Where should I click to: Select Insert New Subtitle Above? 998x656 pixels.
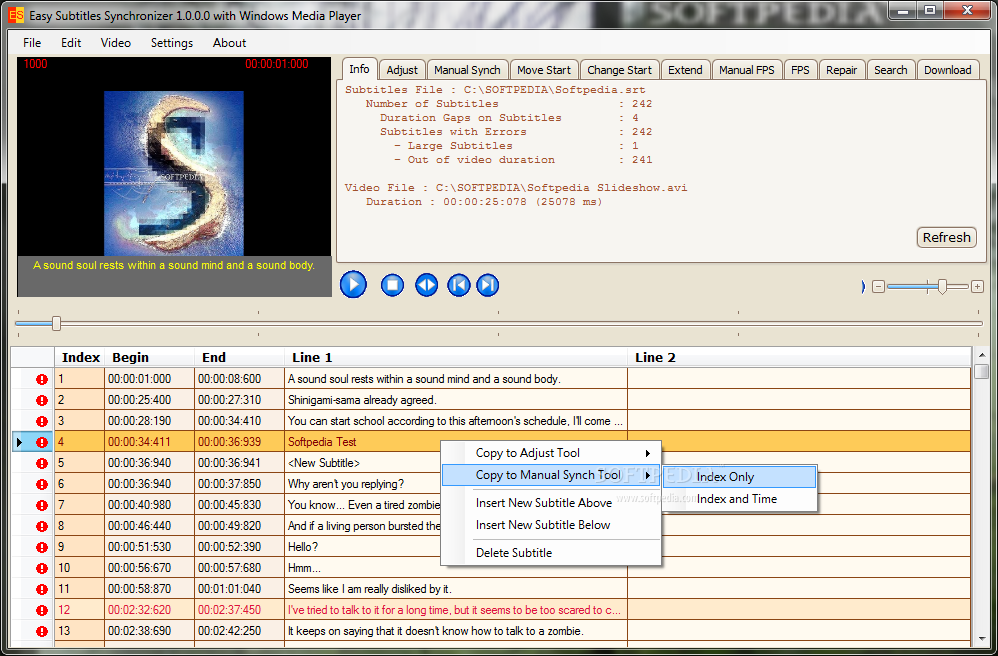click(551, 503)
